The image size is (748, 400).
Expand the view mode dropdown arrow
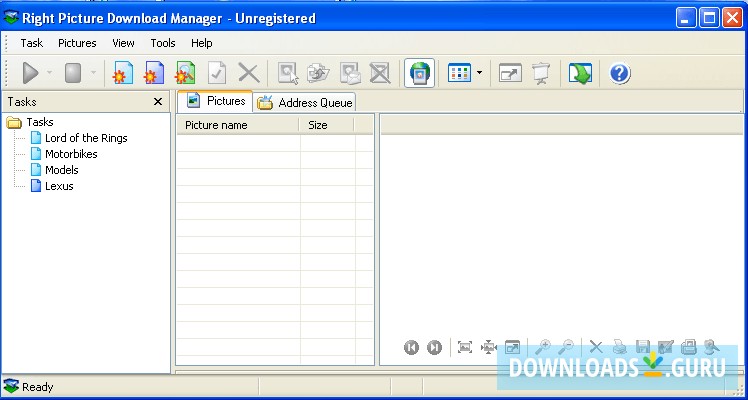click(x=479, y=73)
